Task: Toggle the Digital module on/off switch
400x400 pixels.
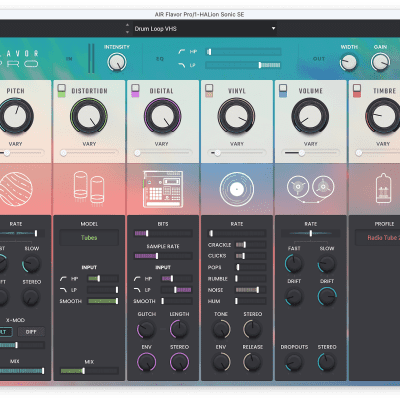Action: (x=135, y=91)
